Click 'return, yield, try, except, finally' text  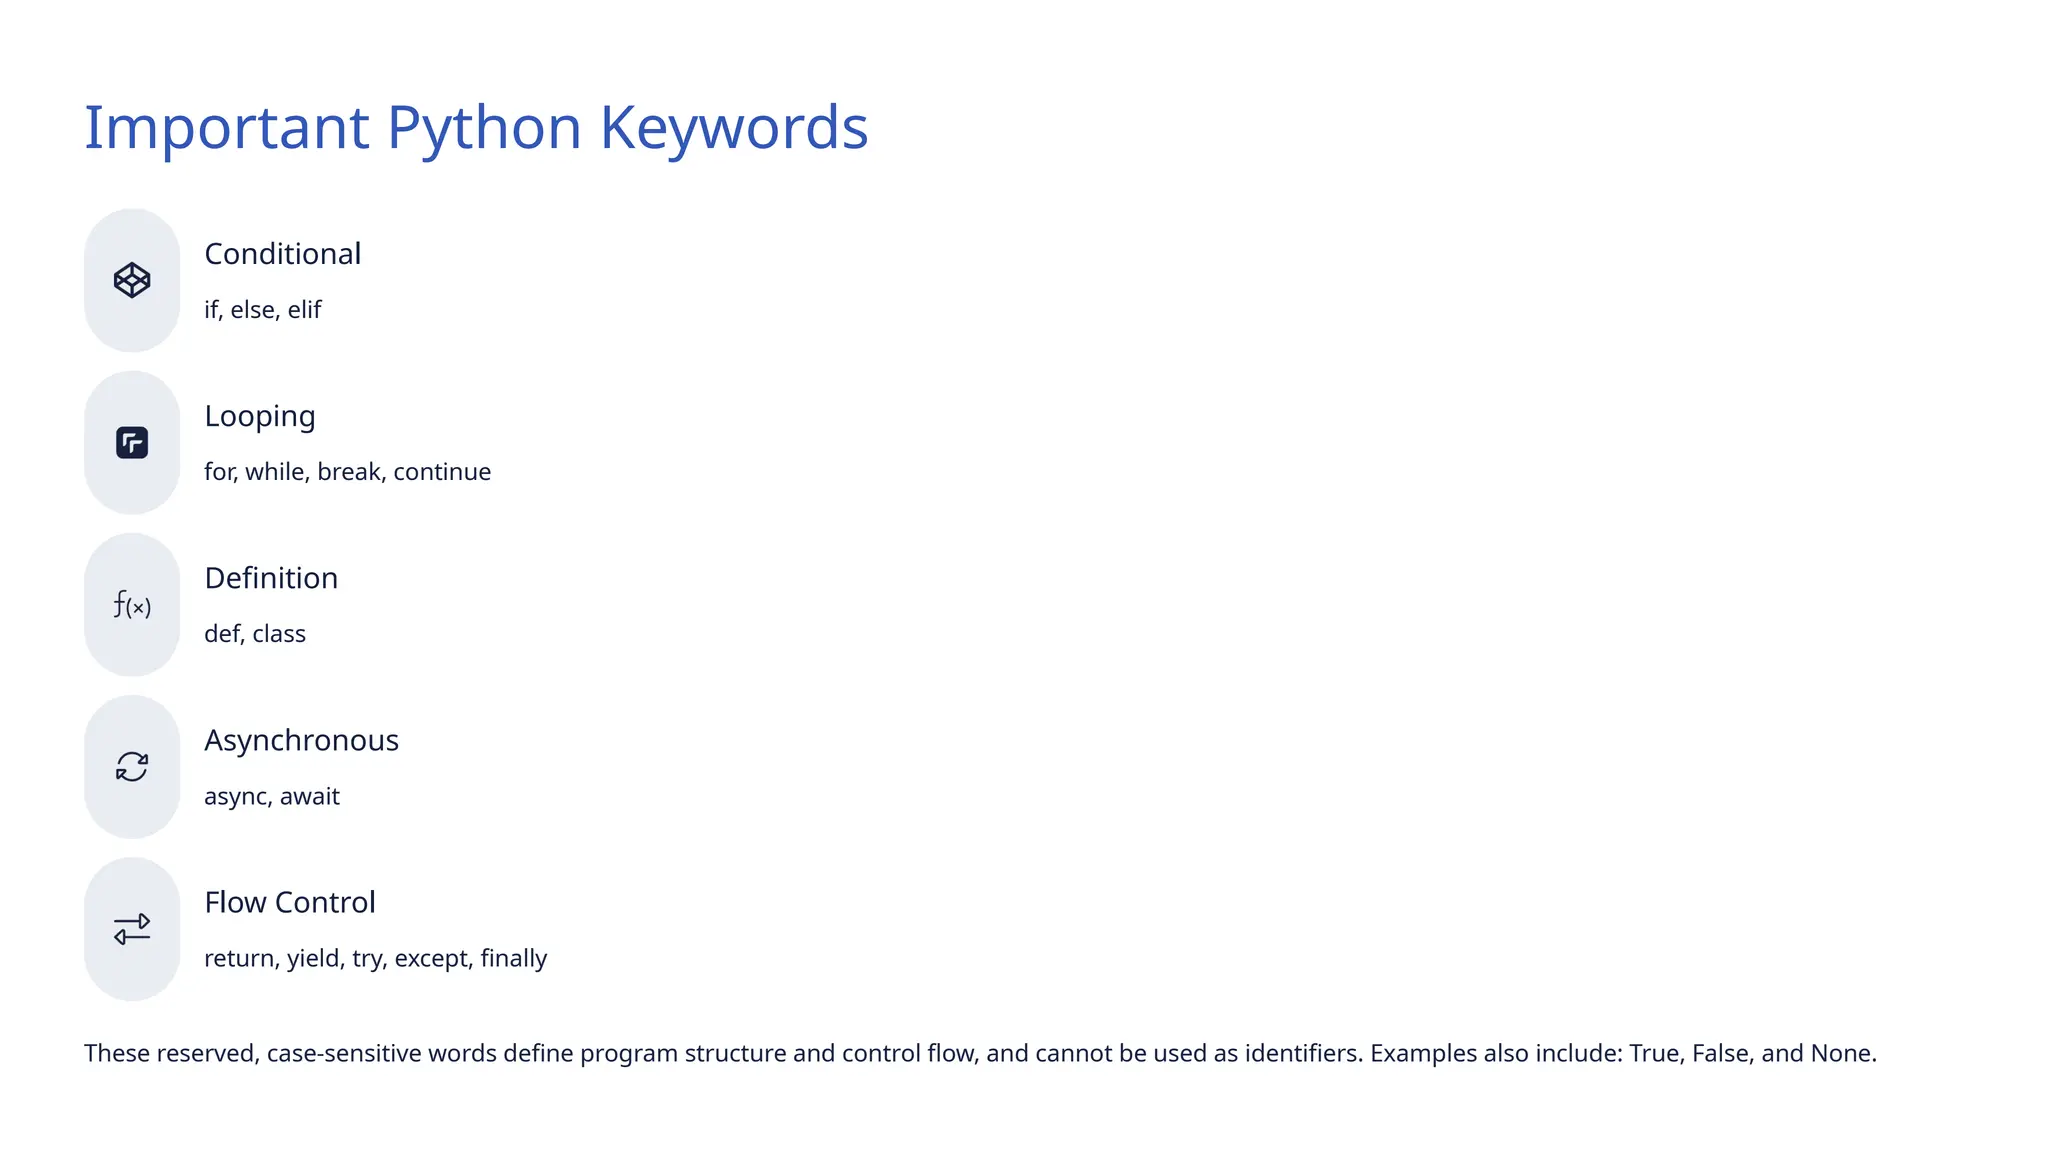376,958
